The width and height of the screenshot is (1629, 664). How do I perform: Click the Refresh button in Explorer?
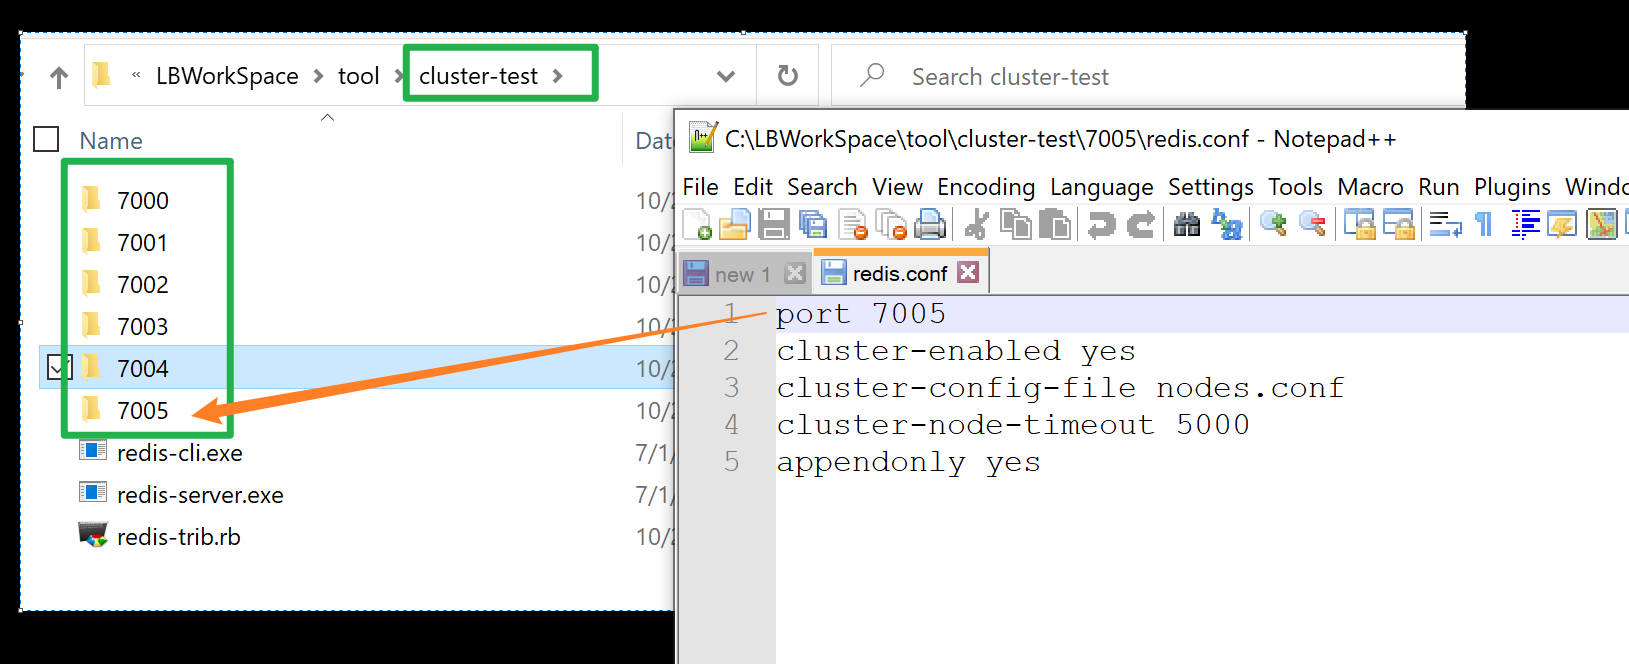point(788,76)
